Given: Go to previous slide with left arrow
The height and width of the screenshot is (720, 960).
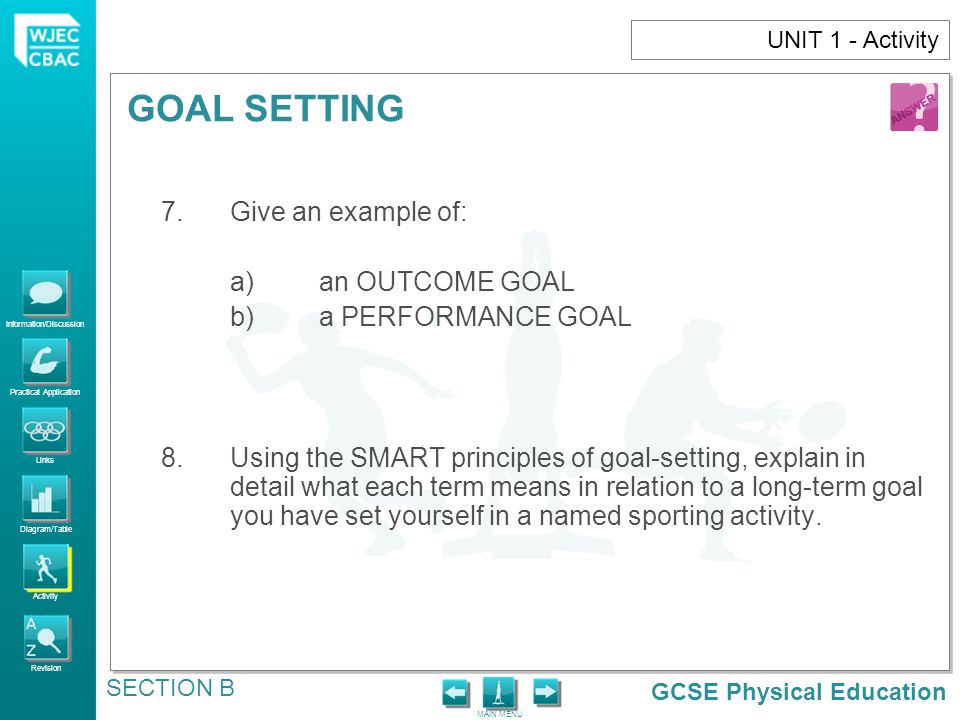Looking at the screenshot, I should click(456, 693).
